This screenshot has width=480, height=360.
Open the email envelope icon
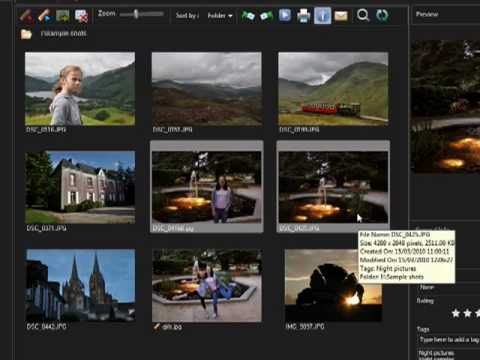point(341,16)
